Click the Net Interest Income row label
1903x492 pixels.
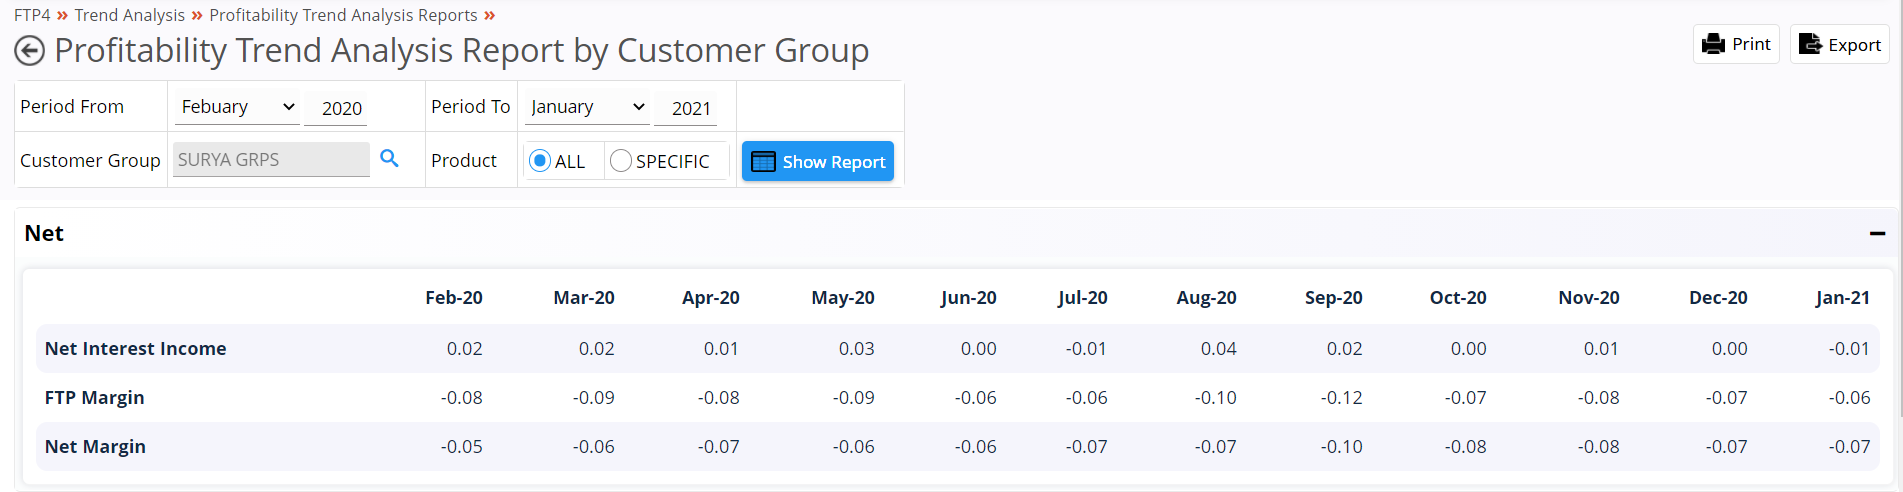click(136, 348)
